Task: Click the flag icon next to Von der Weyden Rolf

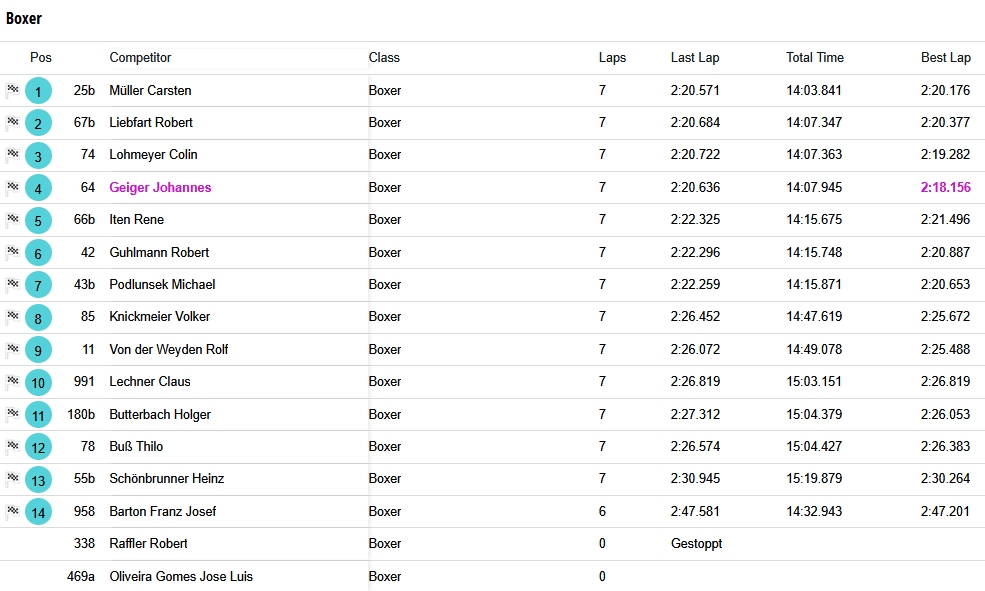Action: (x=12, y=349)
